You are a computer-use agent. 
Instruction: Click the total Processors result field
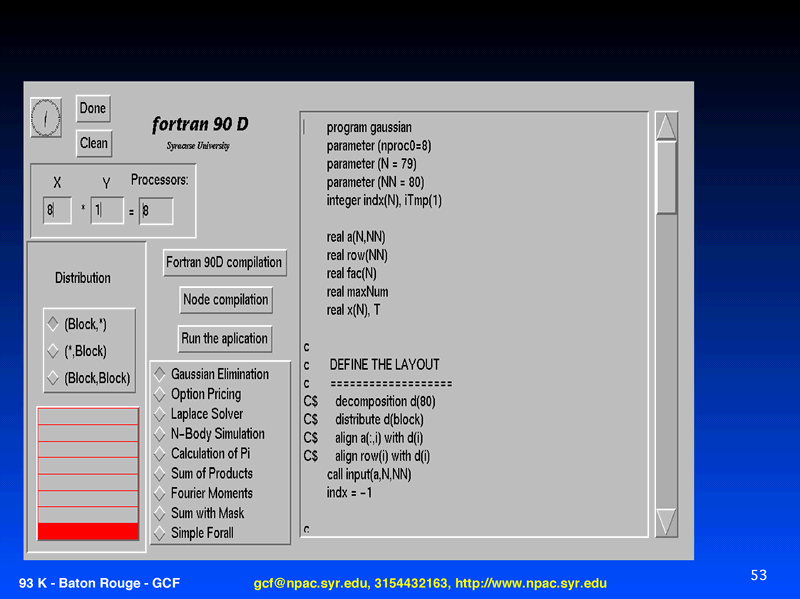click(156, 211)
